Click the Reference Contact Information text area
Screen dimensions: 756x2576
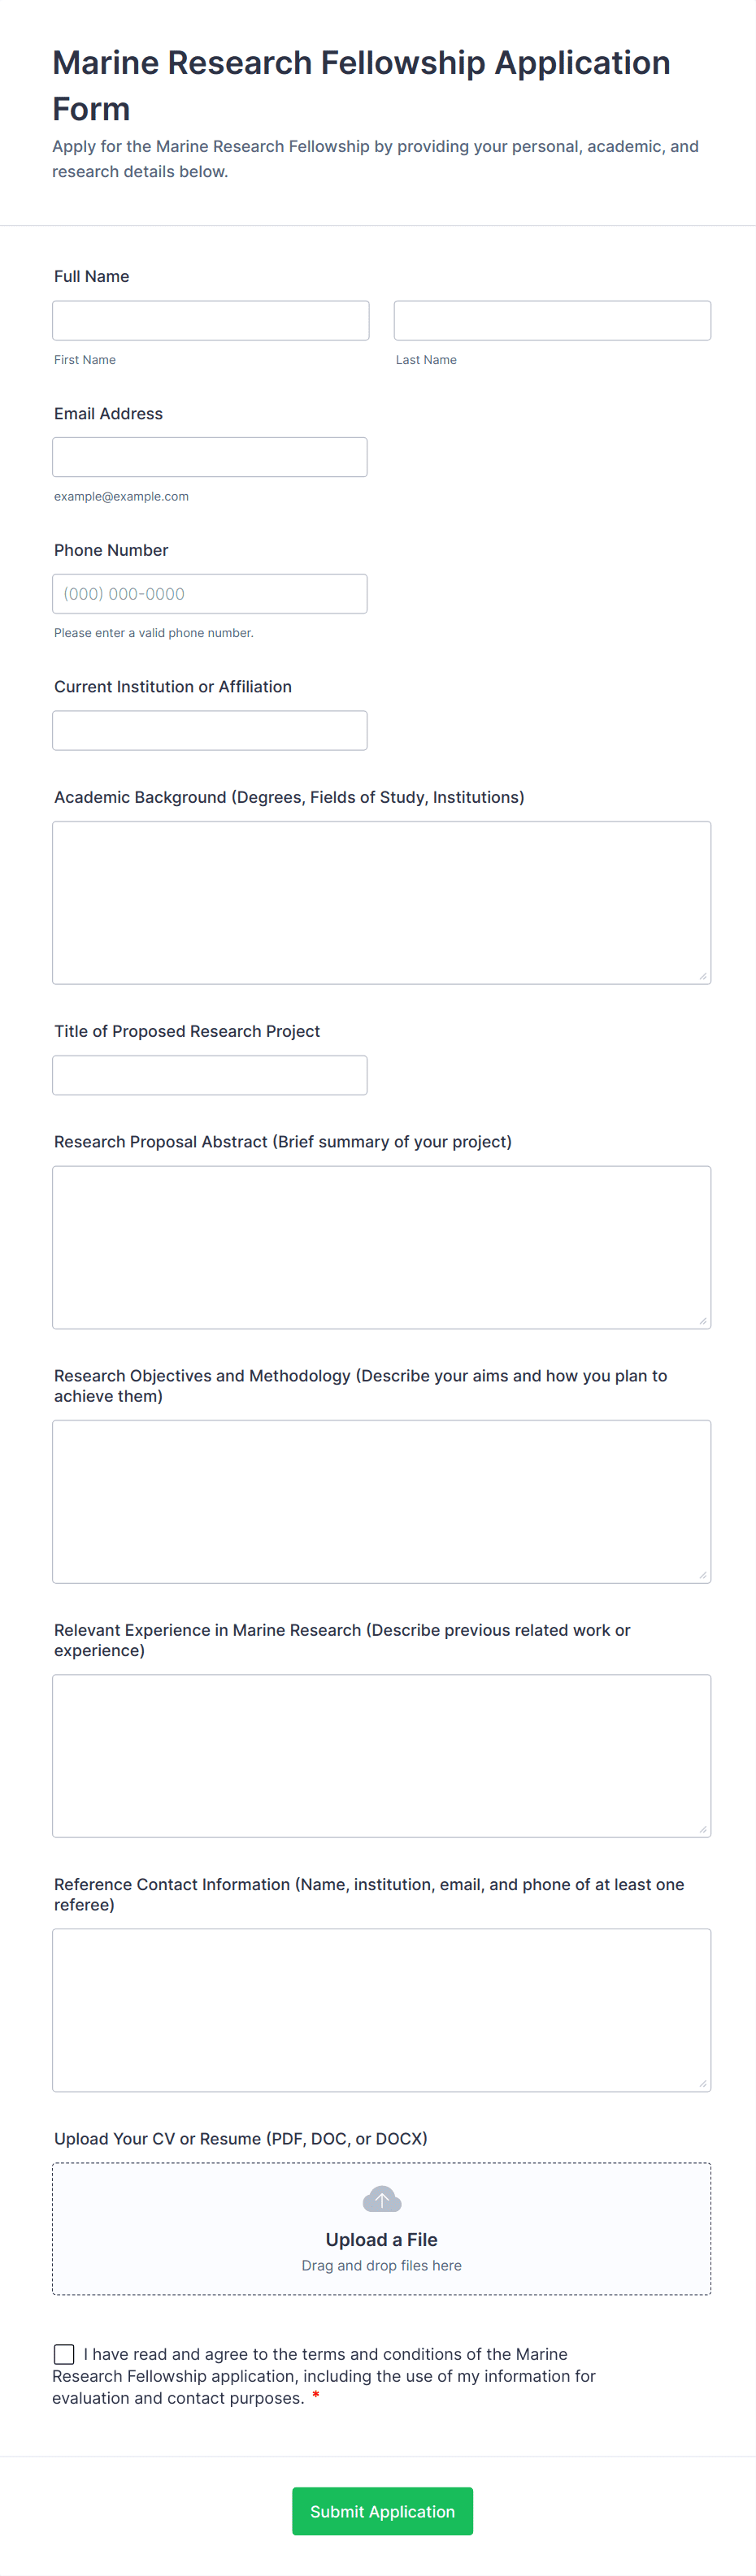click(381, 2010)
